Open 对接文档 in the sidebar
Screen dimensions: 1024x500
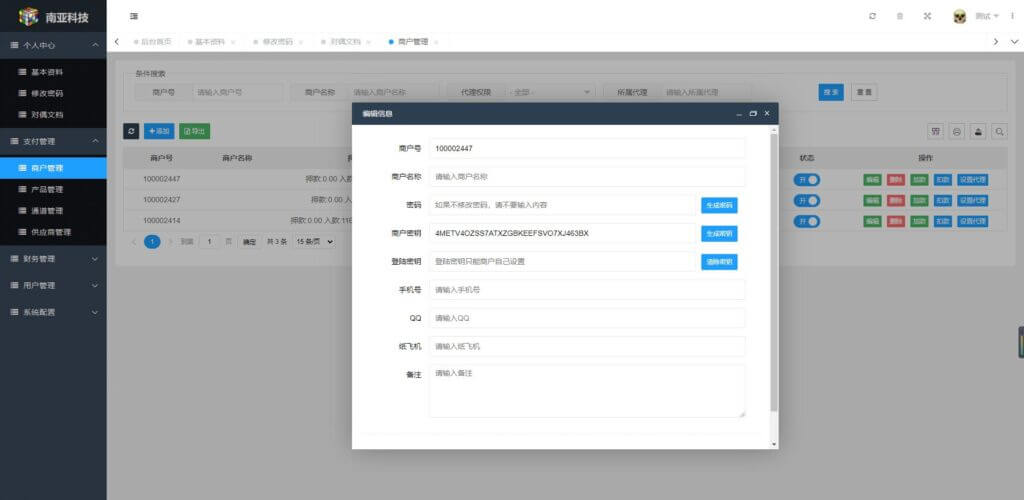point(53,114)
